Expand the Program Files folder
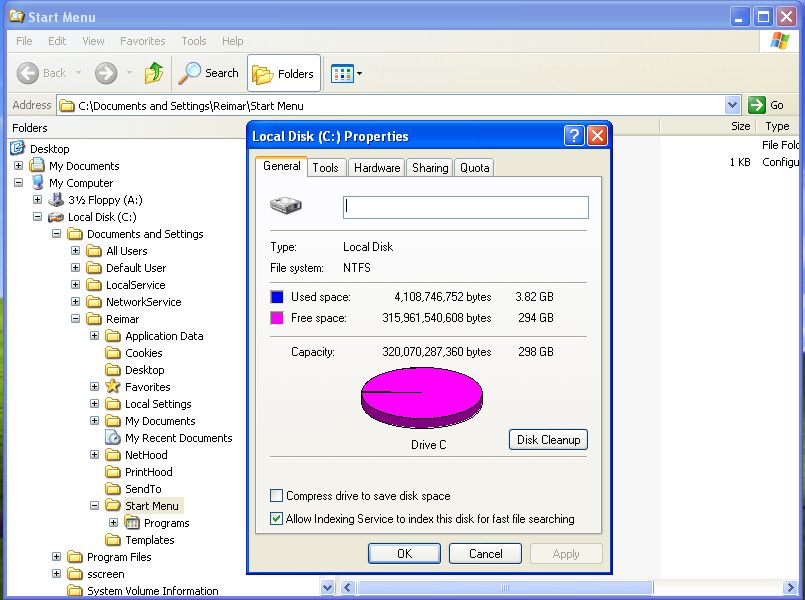805x600 pixels. [56, 556]
